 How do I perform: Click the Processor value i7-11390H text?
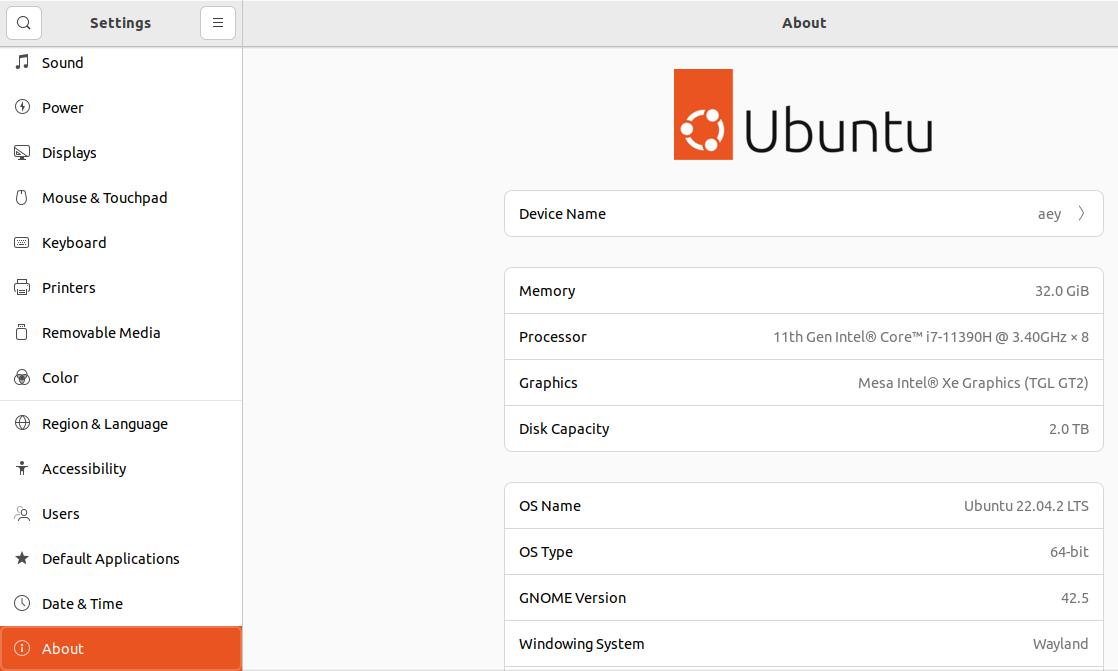(930, 337)
